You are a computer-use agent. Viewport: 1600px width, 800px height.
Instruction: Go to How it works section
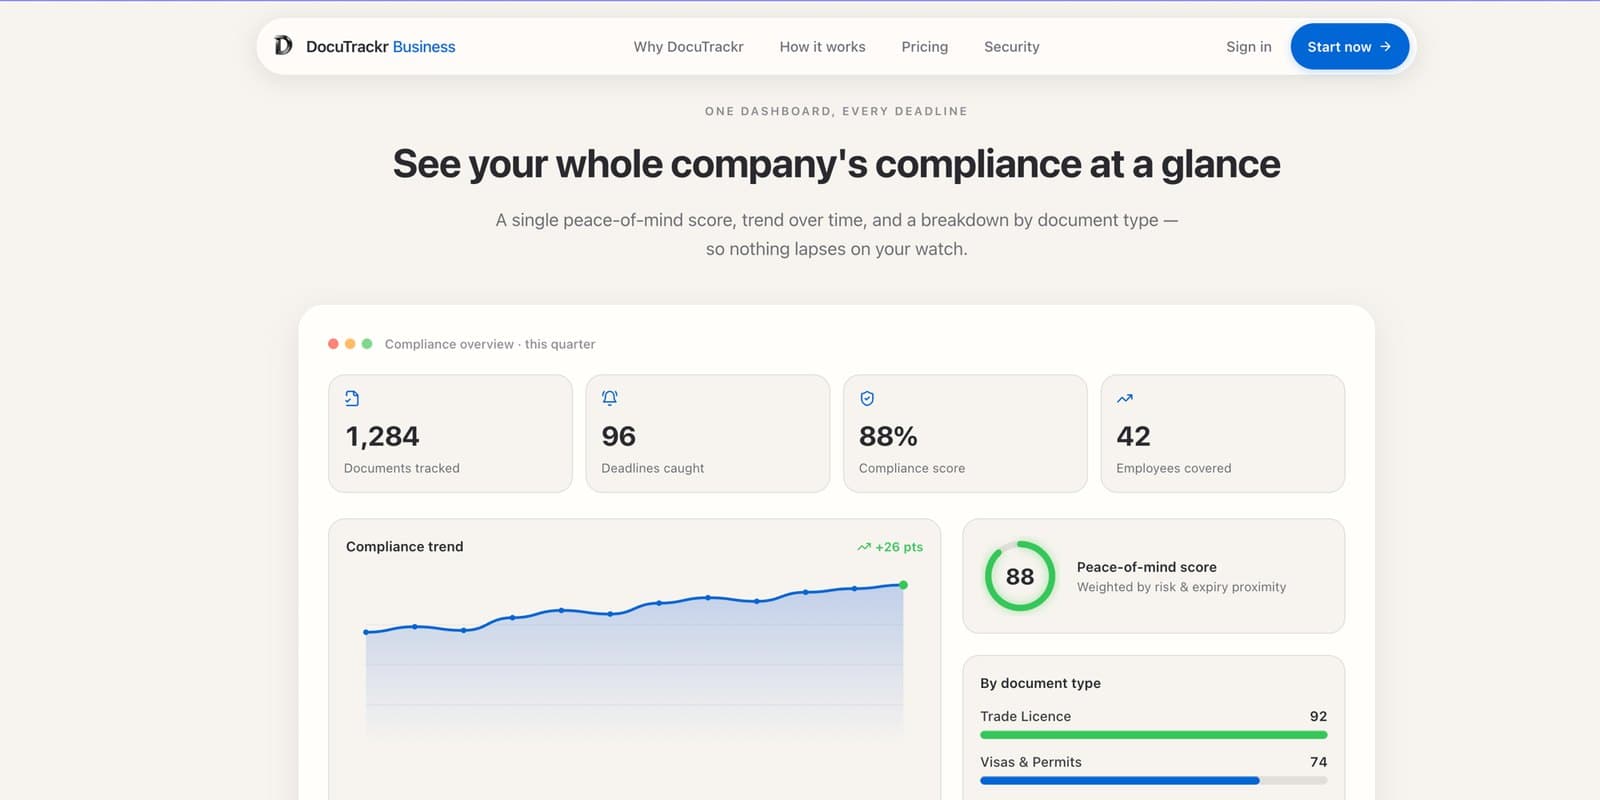click(x=822, y=46)
